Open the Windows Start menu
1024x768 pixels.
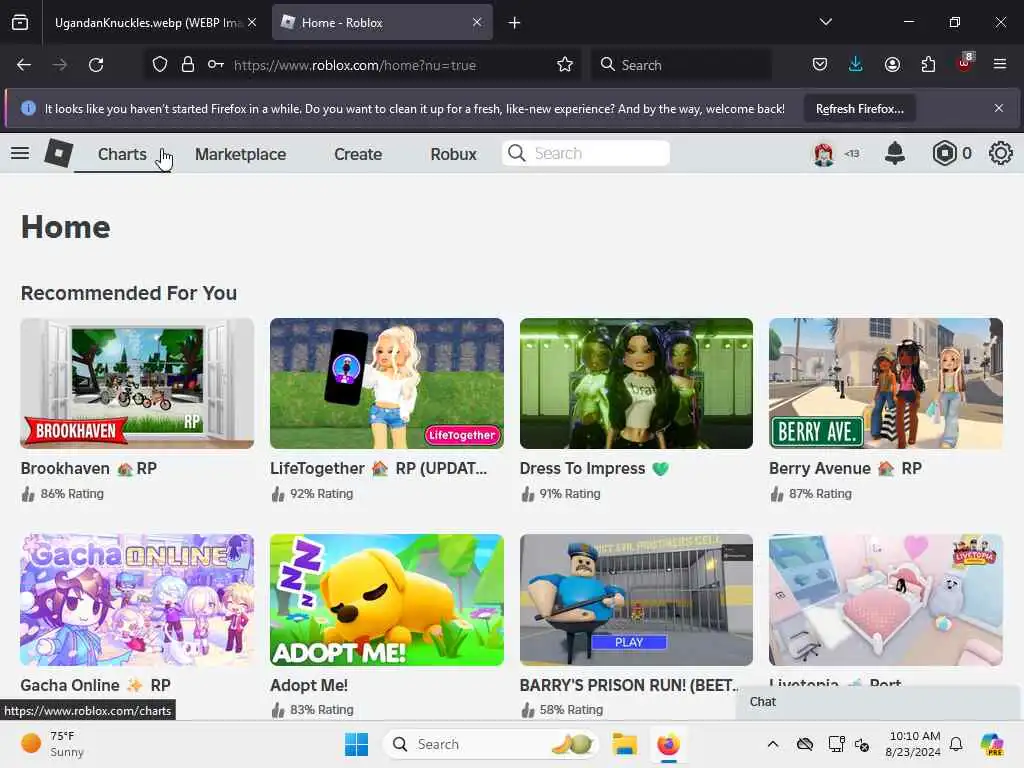coord(357,744)
